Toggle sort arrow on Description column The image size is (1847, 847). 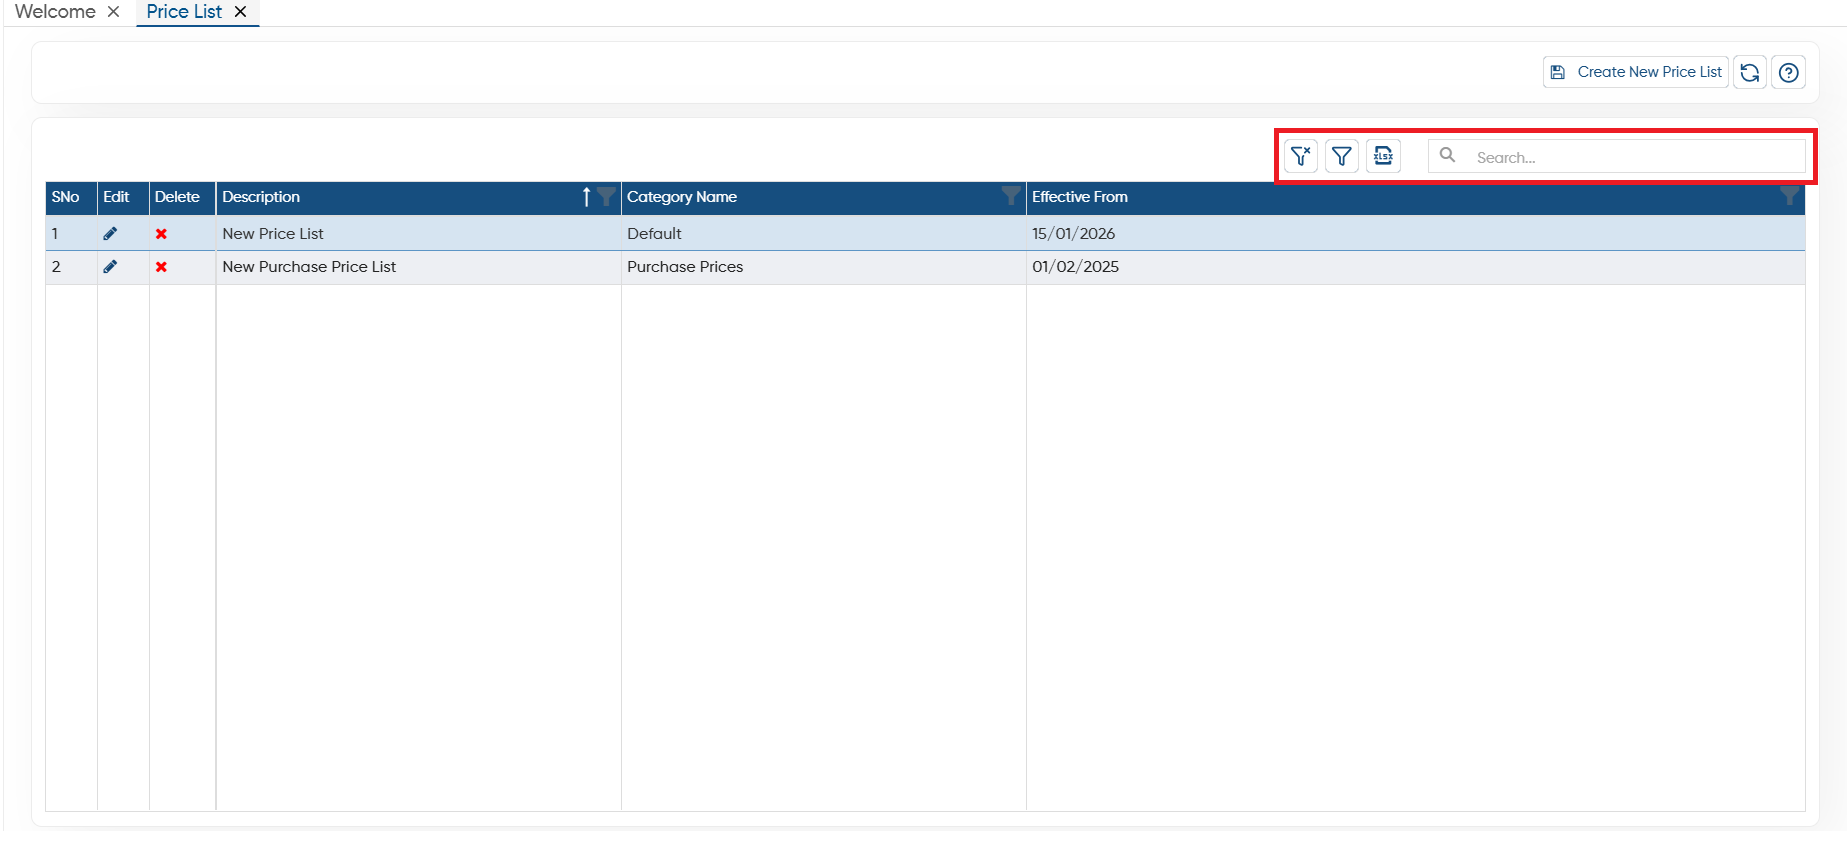tap(587, 196)
